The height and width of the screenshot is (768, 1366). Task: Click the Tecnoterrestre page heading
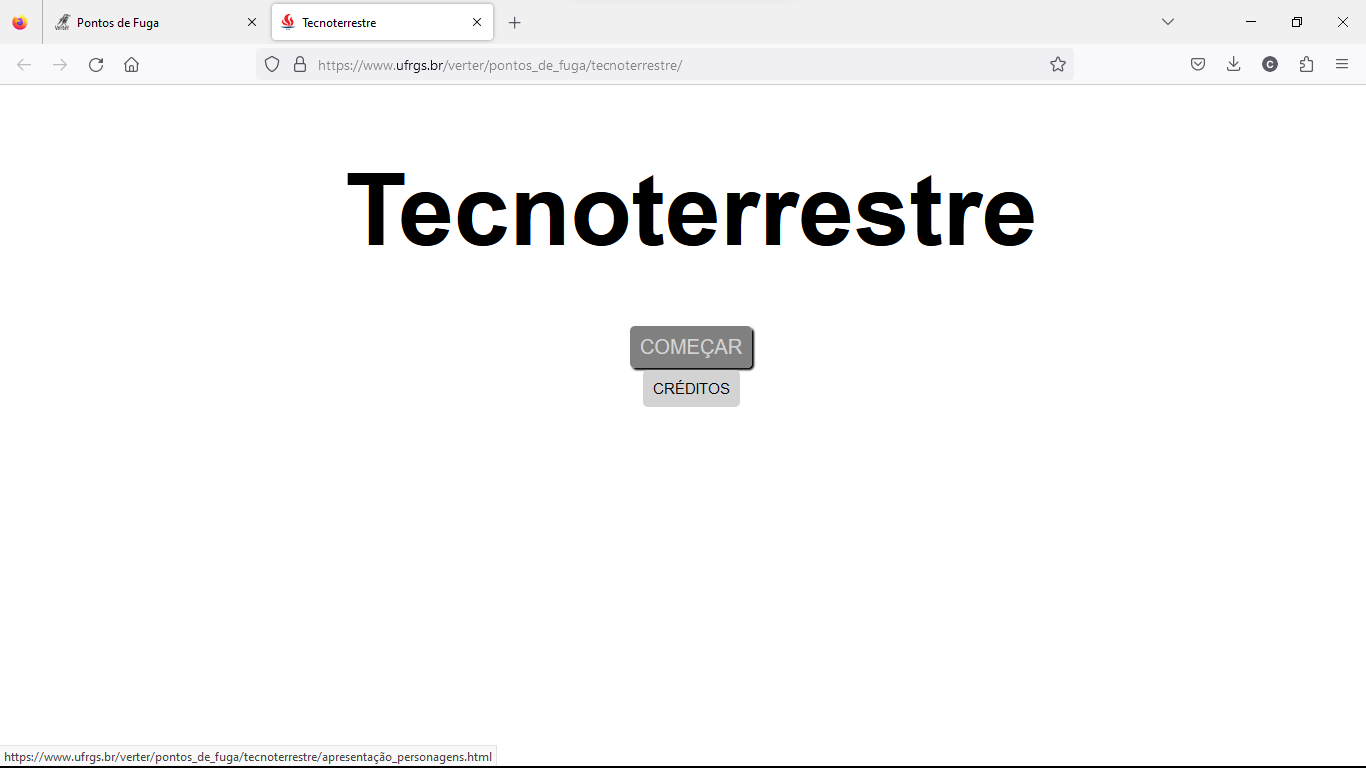click(691, 210)
